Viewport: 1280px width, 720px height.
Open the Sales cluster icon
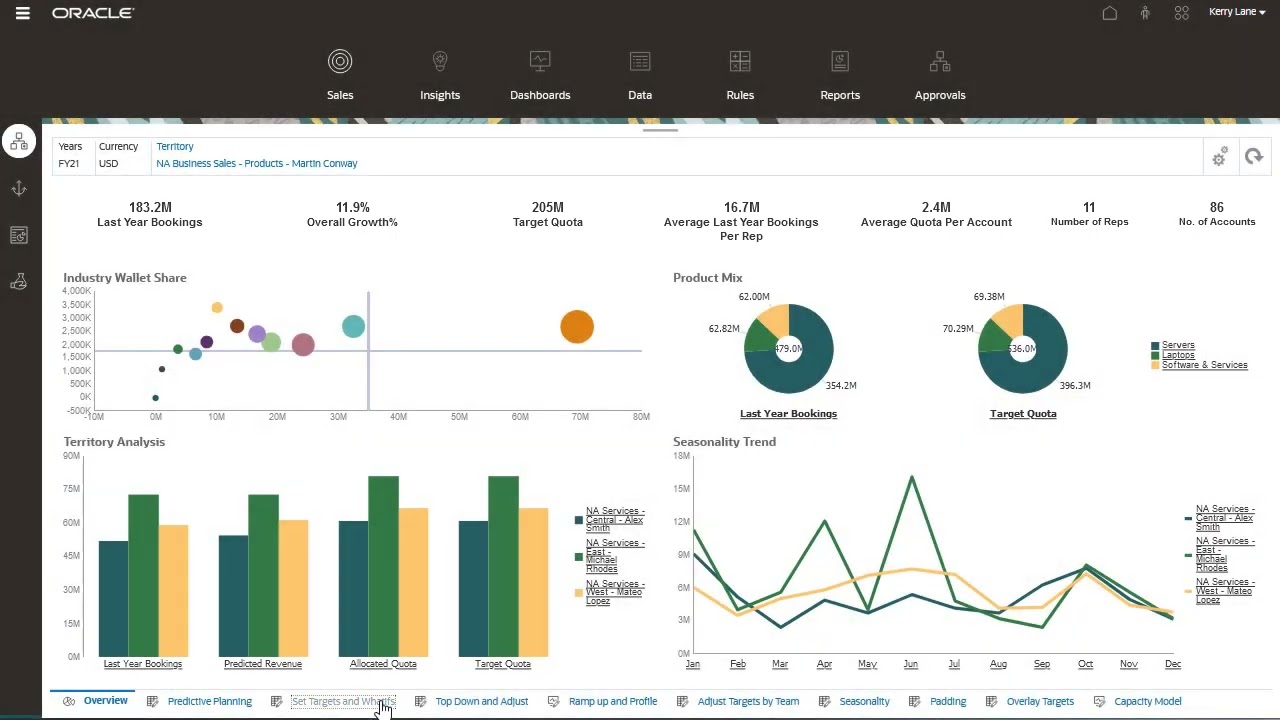click(340, 62)
